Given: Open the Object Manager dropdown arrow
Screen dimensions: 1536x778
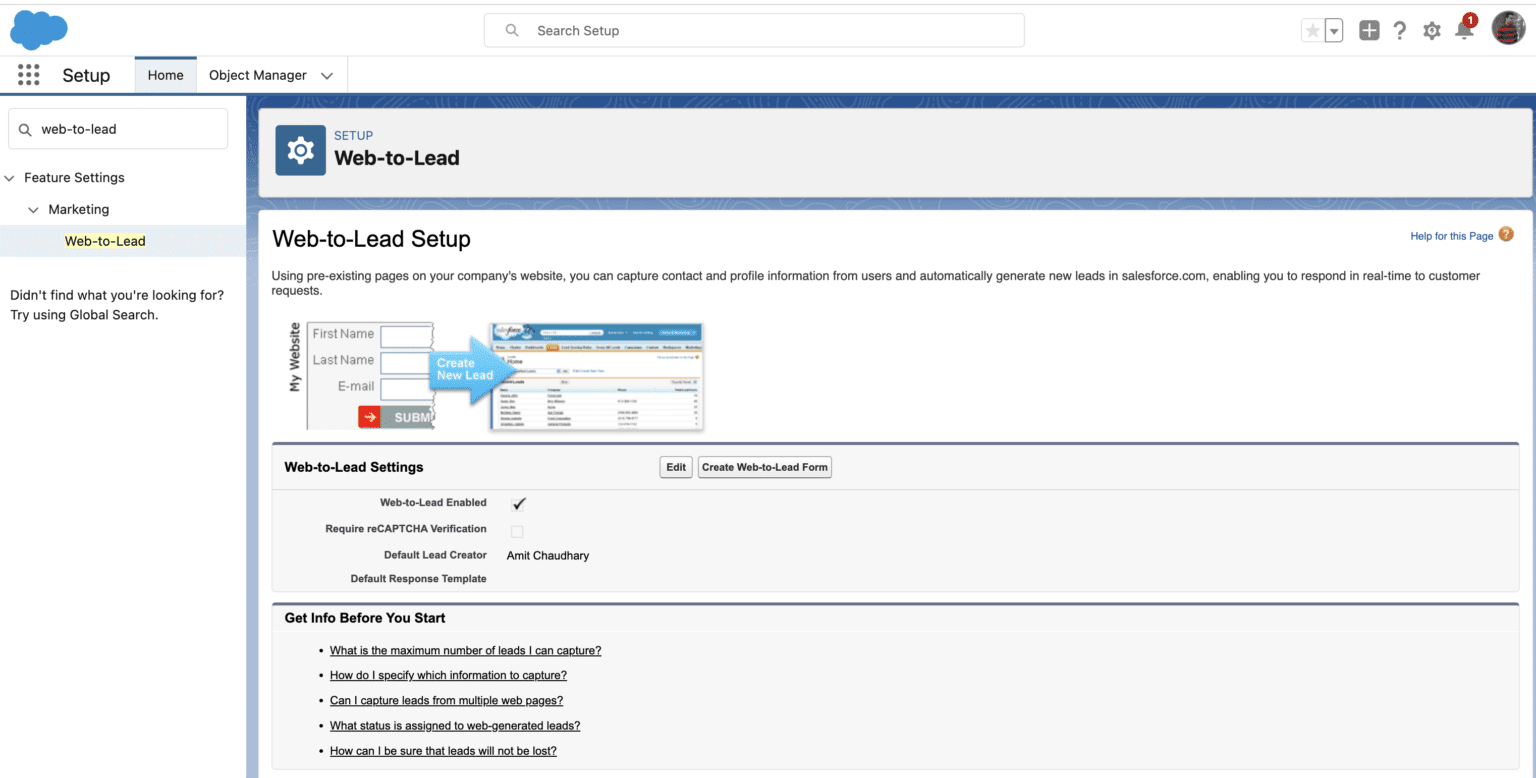Looking at the screenshot, I should [327, 75].
